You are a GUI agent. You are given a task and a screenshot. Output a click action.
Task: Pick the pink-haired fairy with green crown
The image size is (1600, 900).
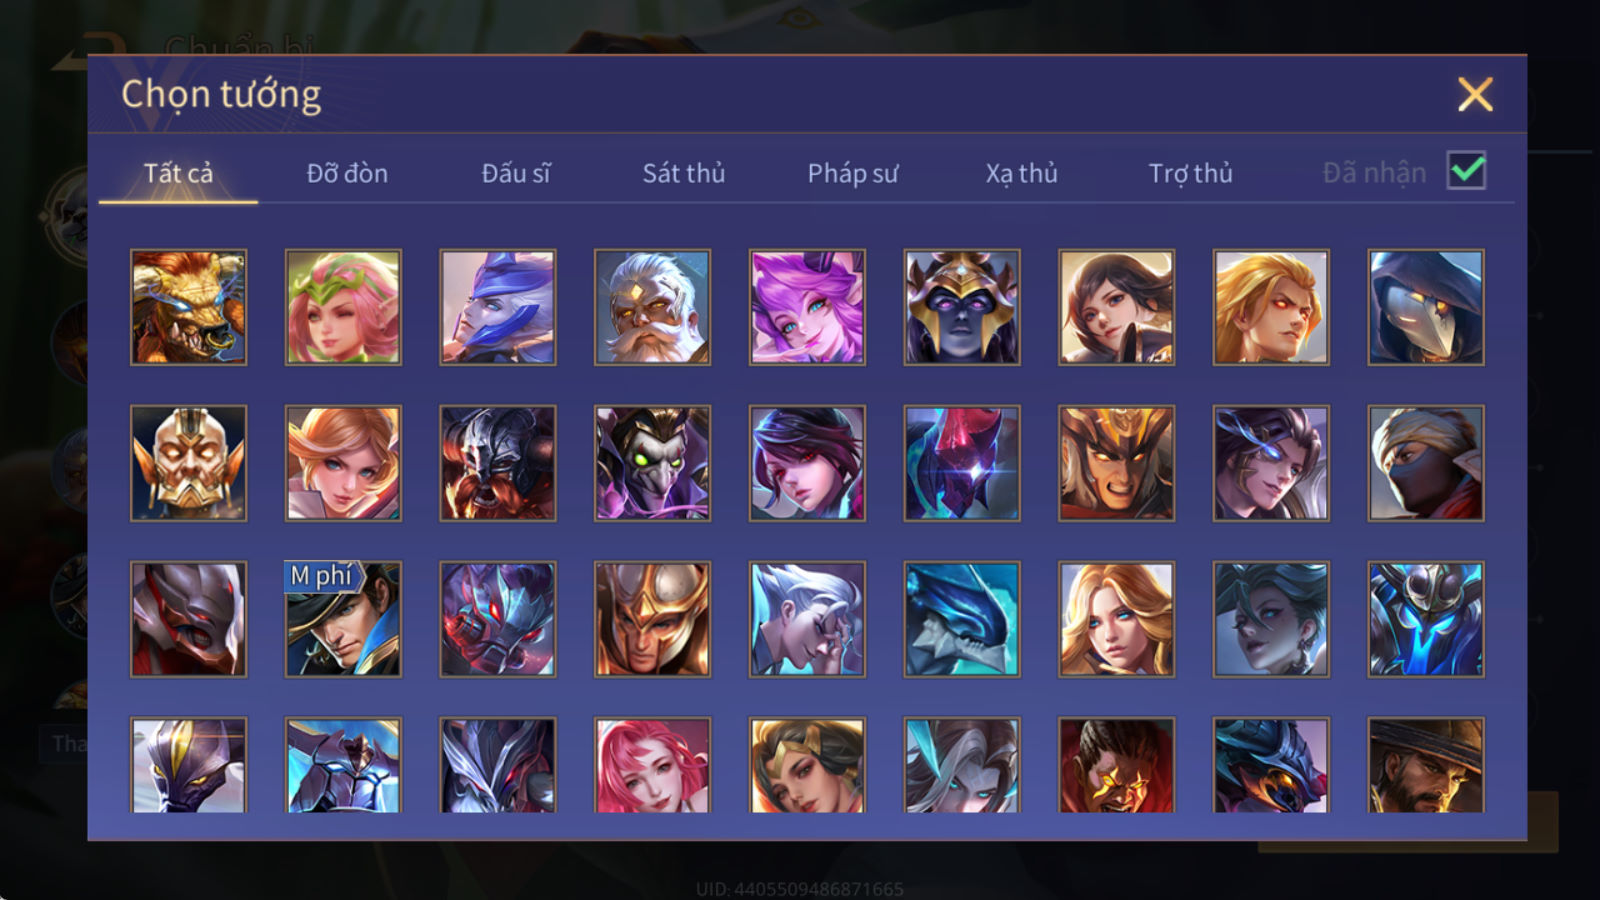343,307
